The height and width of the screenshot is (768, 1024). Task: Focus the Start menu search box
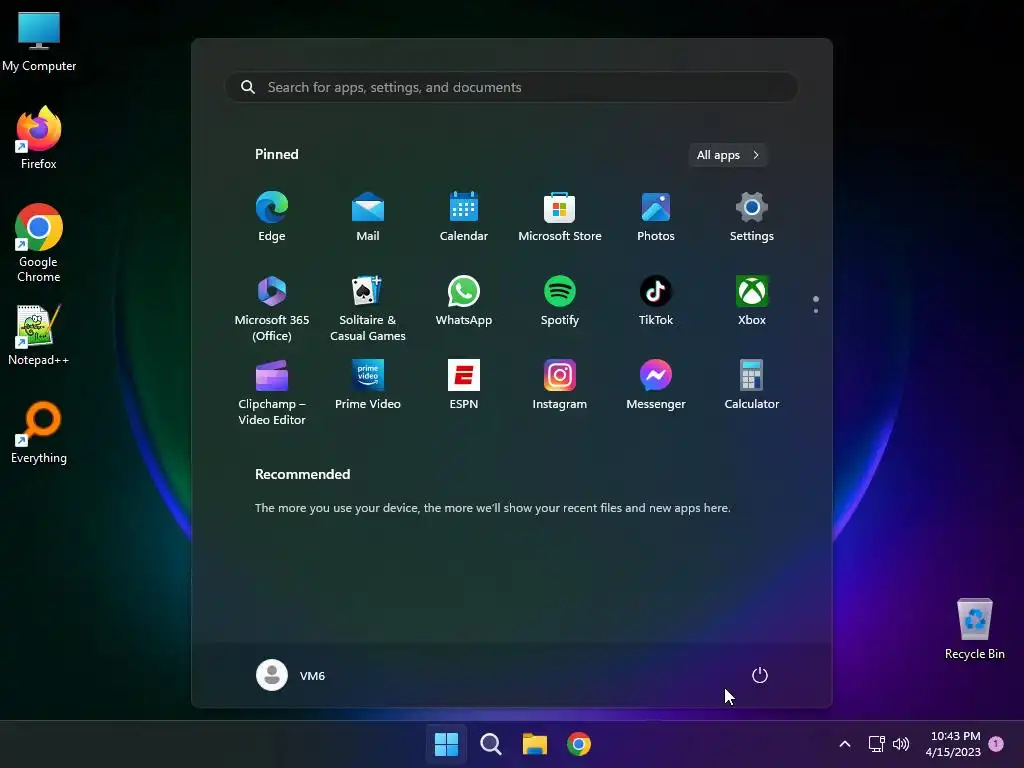point(511,87)
